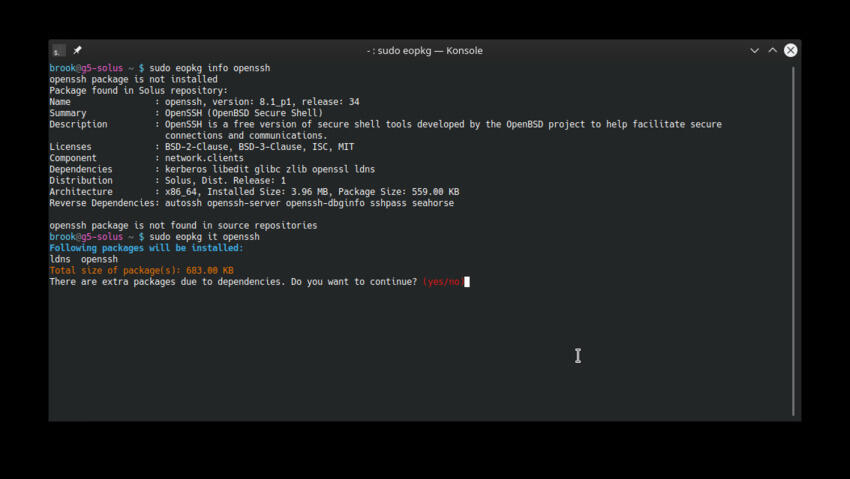Click the 'sudo eopkg it openssh' command

[204, 237]
